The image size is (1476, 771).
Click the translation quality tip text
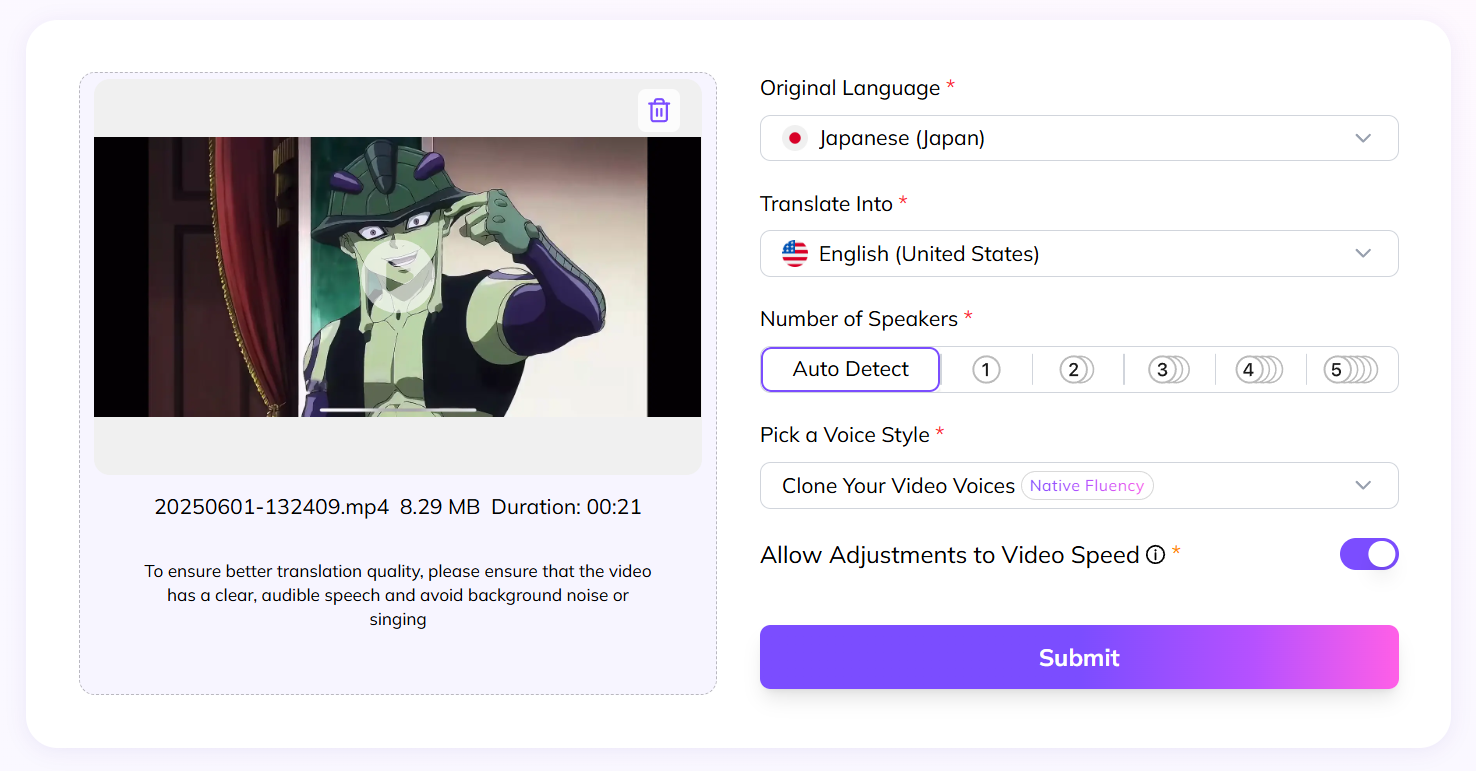point(398,595)
